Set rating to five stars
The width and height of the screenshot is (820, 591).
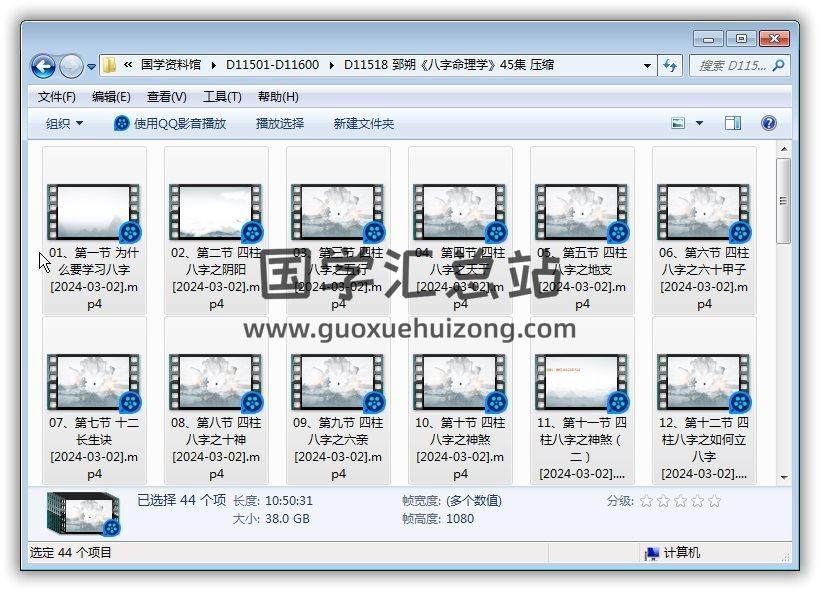pyautogui.click(x=714, y=501)
